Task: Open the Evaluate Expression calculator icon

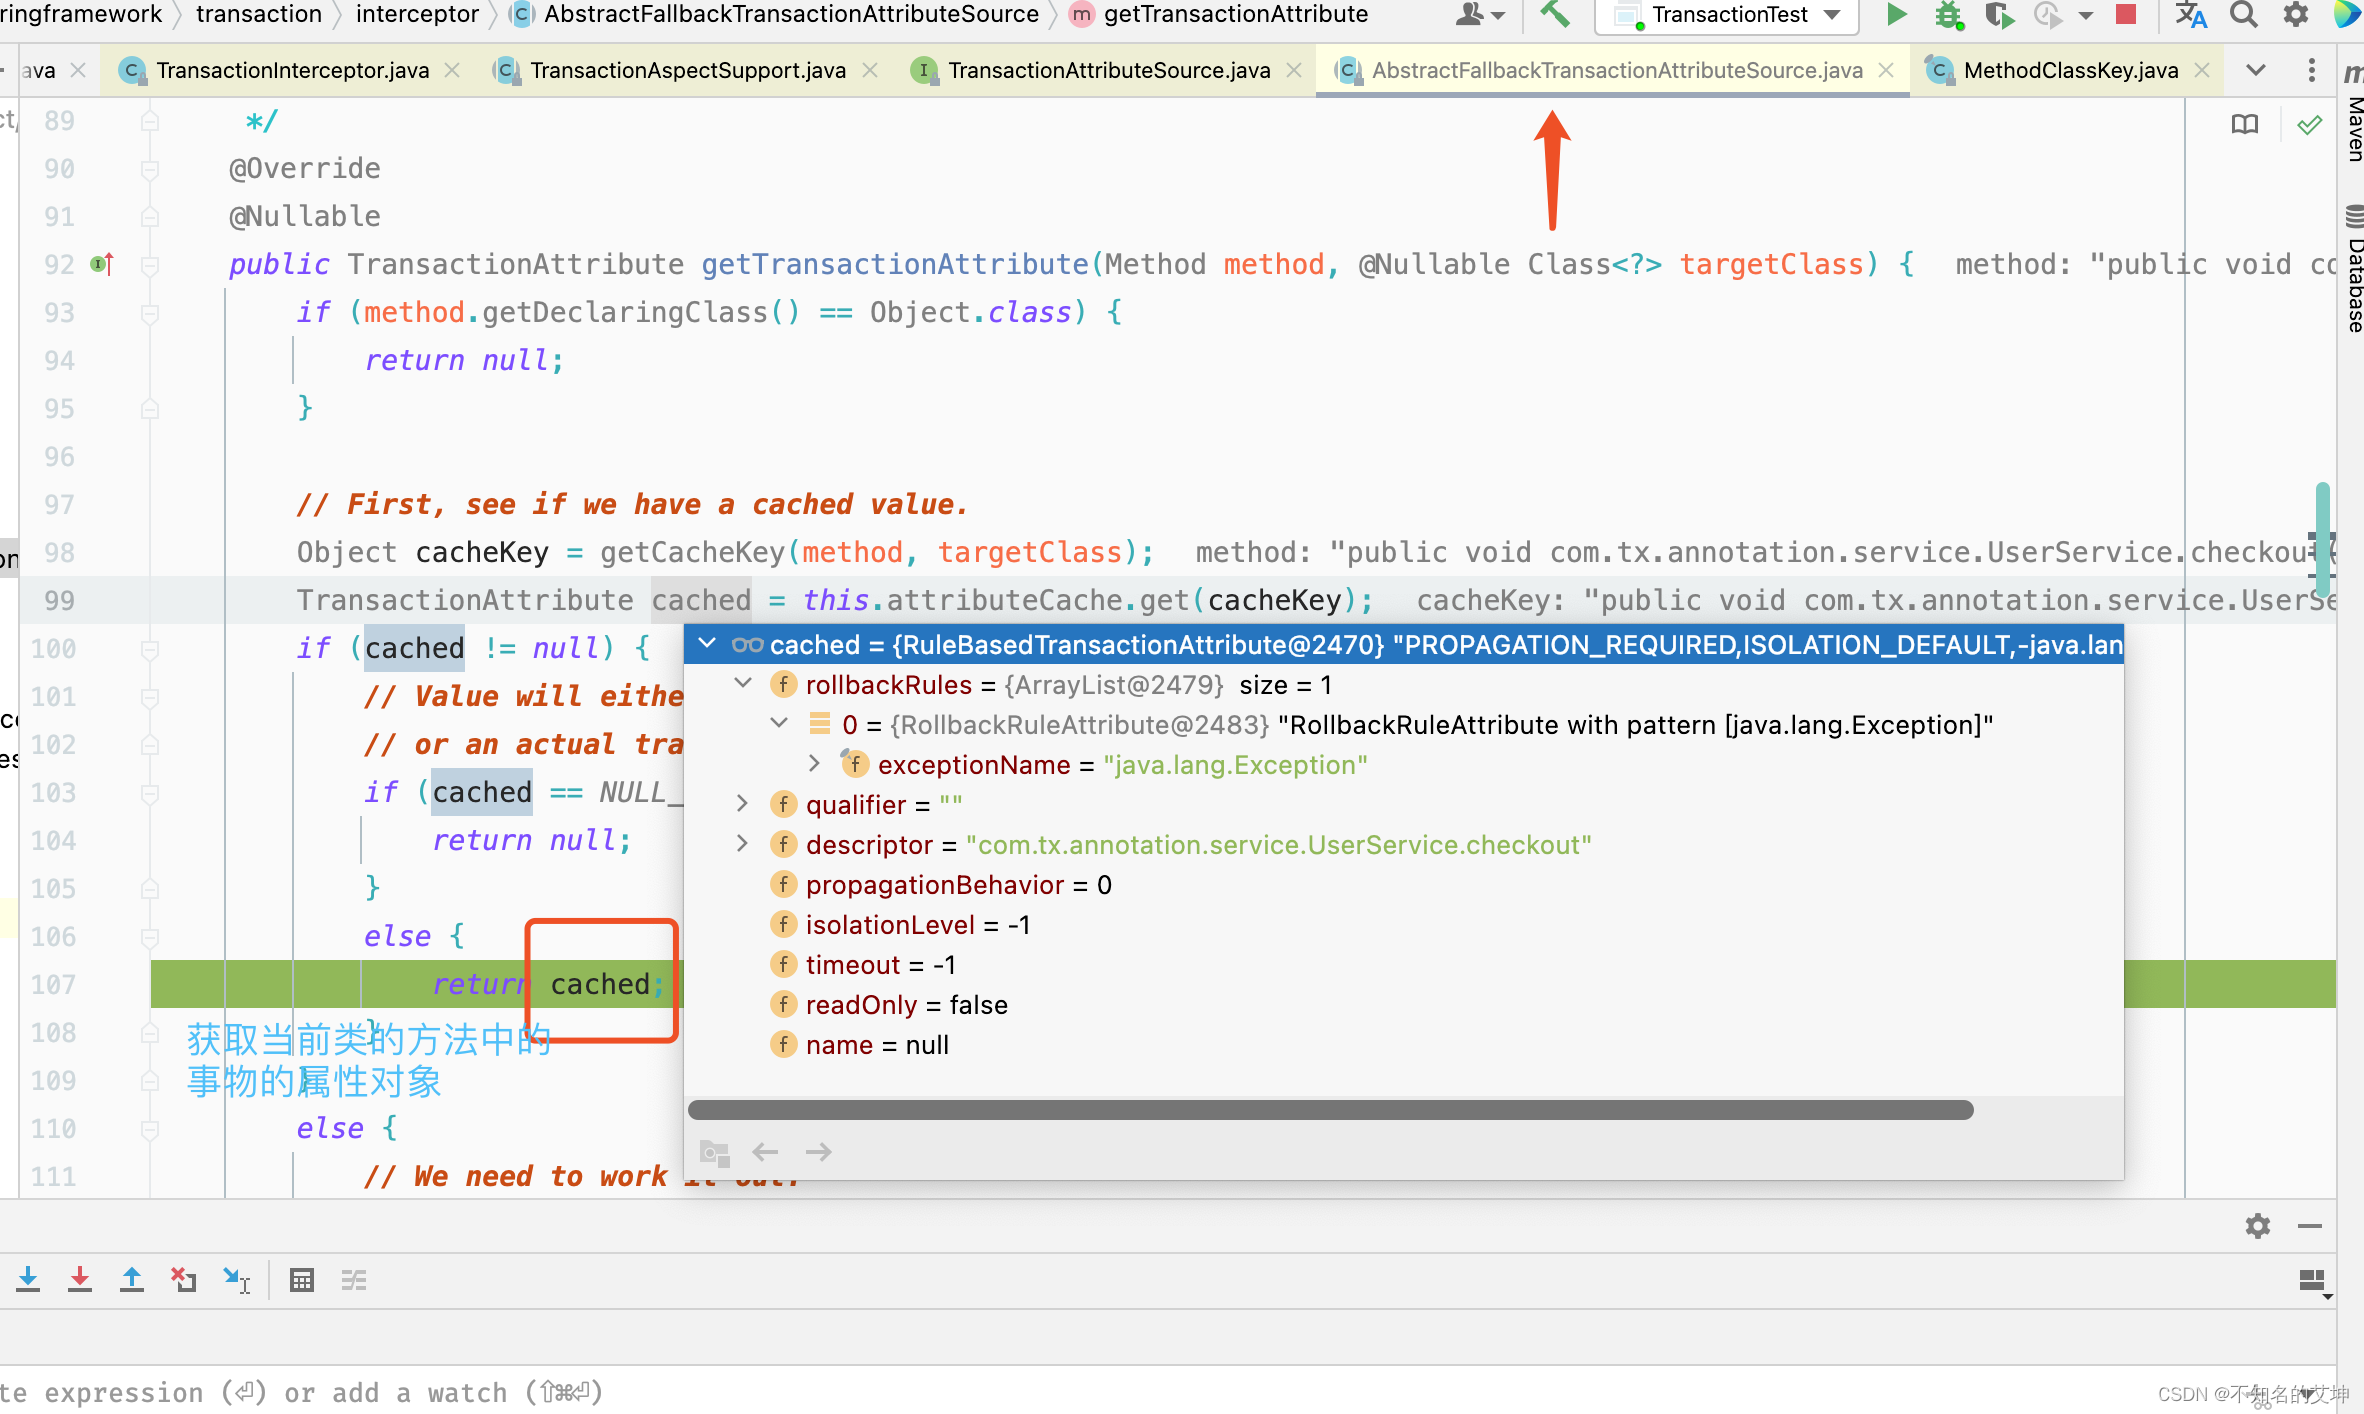Action: pos(302,1280)
